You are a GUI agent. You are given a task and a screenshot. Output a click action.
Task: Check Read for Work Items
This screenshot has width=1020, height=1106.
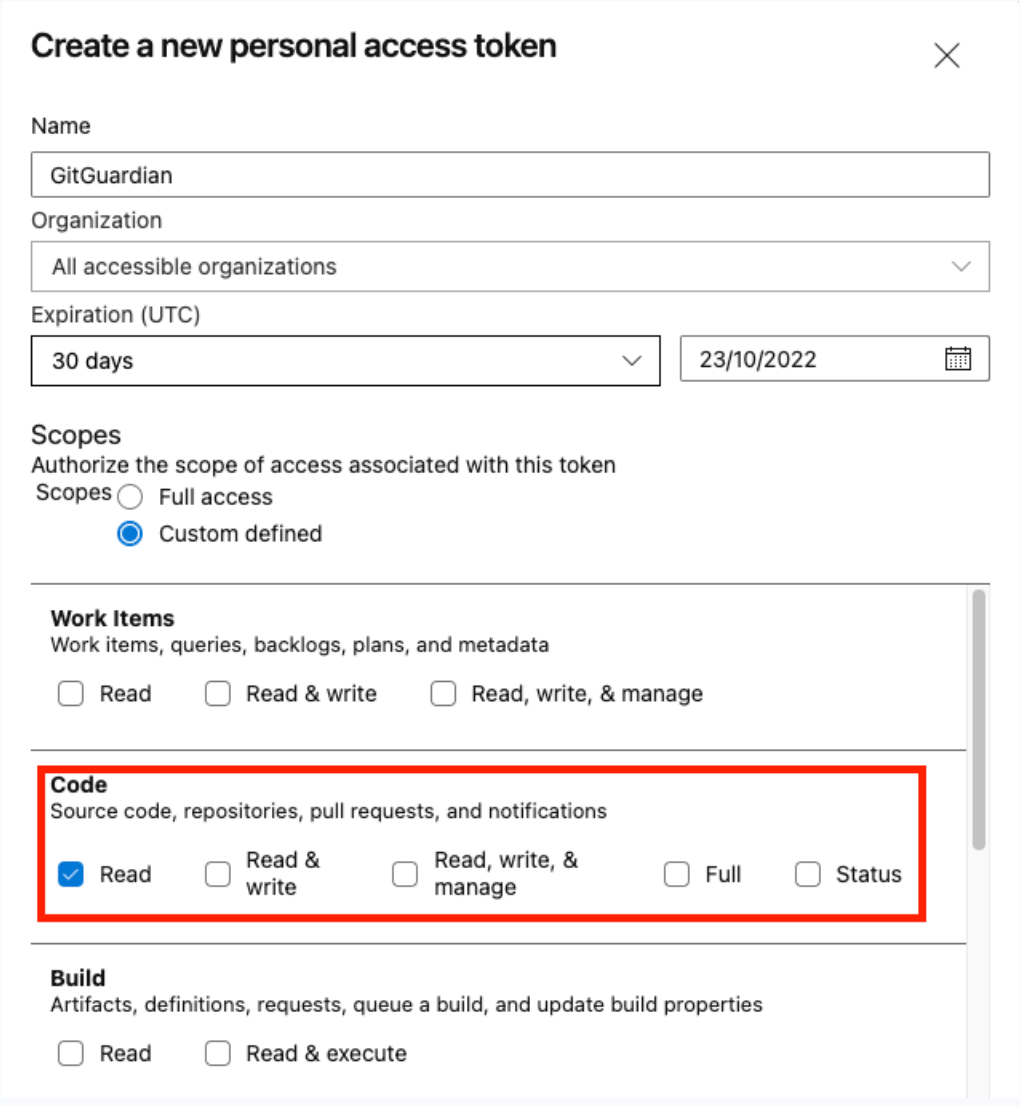click(x=70, y=692)
